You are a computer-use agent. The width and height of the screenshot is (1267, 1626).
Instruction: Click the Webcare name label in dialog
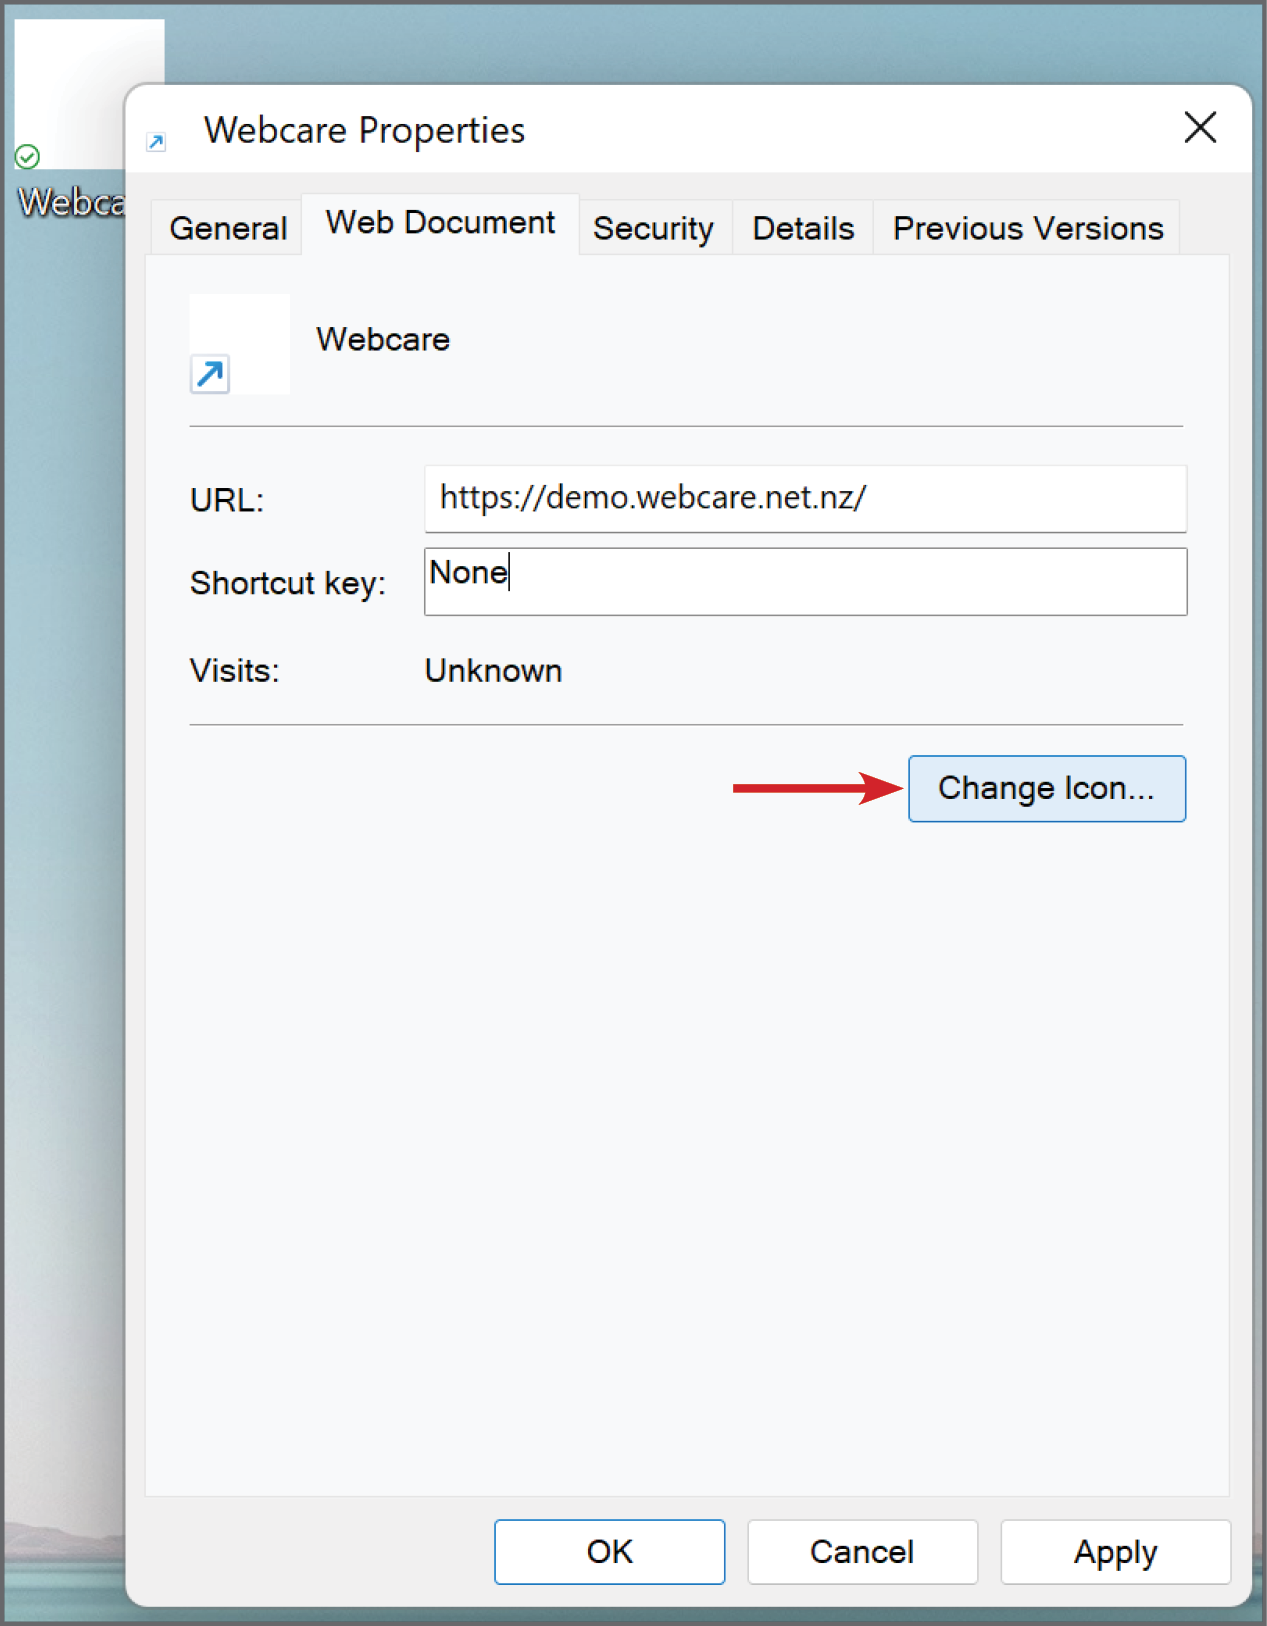tap(383, 340)
